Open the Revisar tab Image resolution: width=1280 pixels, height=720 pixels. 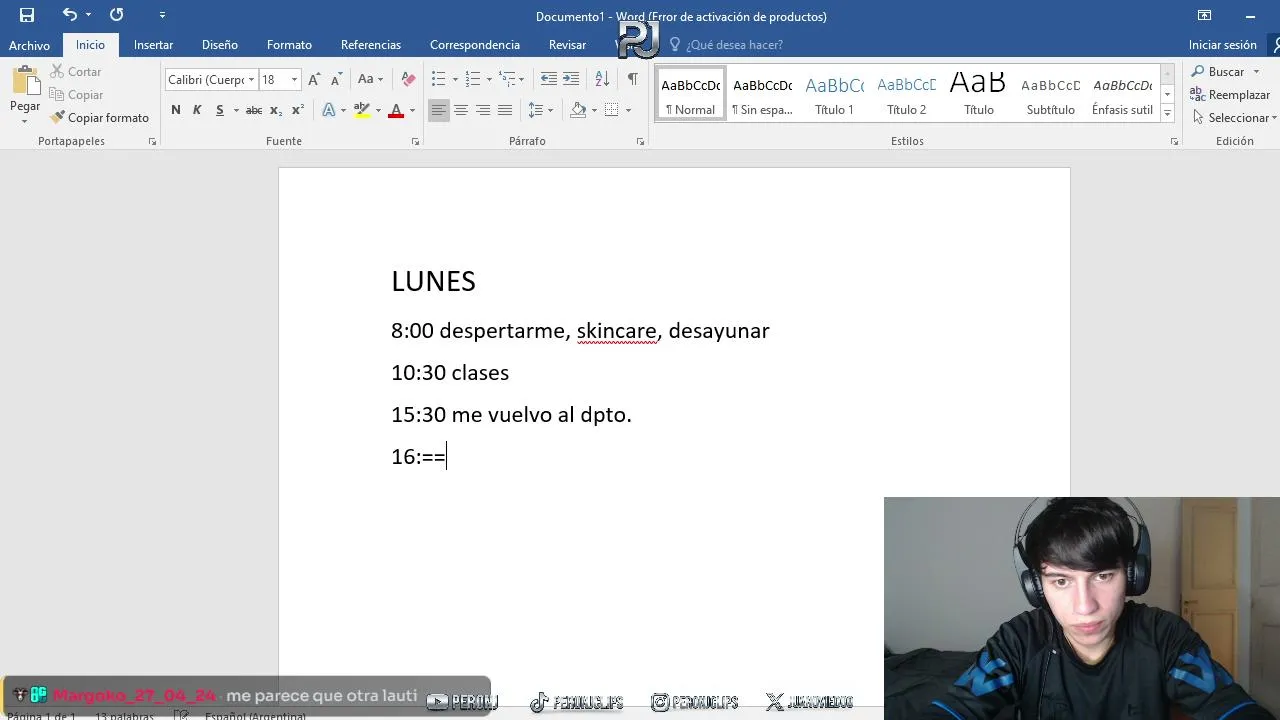pos(567,45)
